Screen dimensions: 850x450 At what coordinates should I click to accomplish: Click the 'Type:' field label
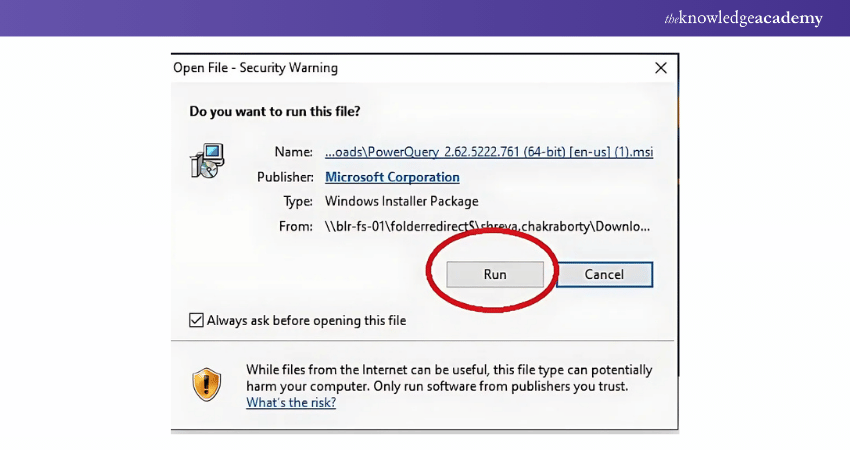click(x=298, y=201)
